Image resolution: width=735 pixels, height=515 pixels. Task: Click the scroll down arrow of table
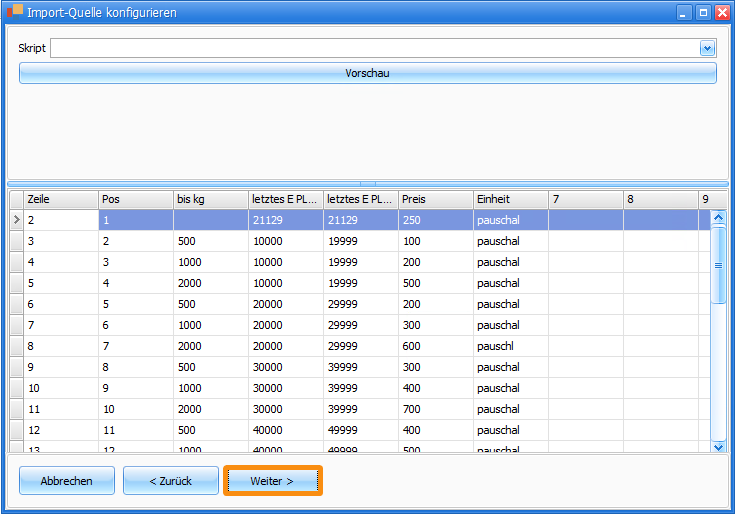717,447
